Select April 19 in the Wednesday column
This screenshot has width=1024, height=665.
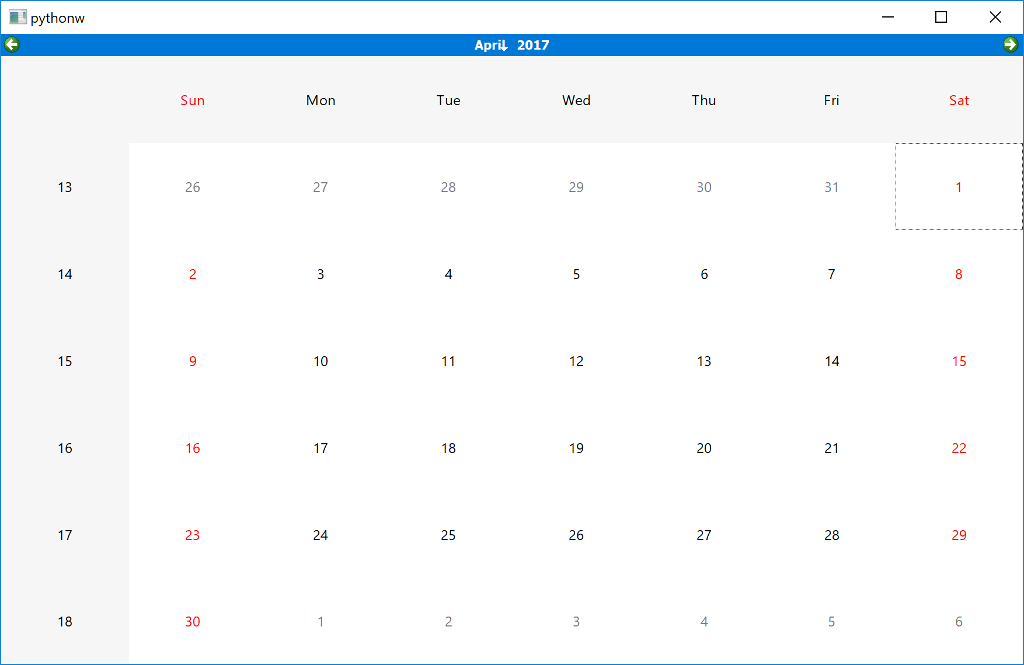576,448
